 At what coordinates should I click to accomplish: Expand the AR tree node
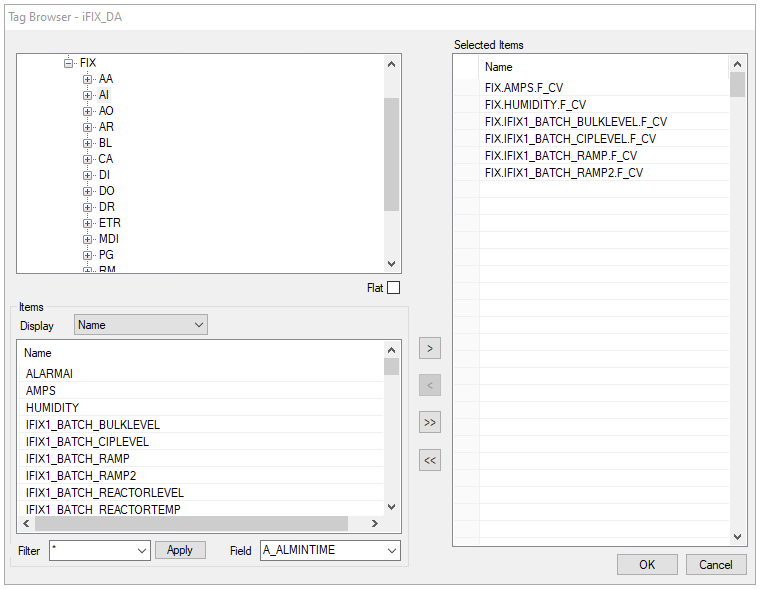pos(87,127)
